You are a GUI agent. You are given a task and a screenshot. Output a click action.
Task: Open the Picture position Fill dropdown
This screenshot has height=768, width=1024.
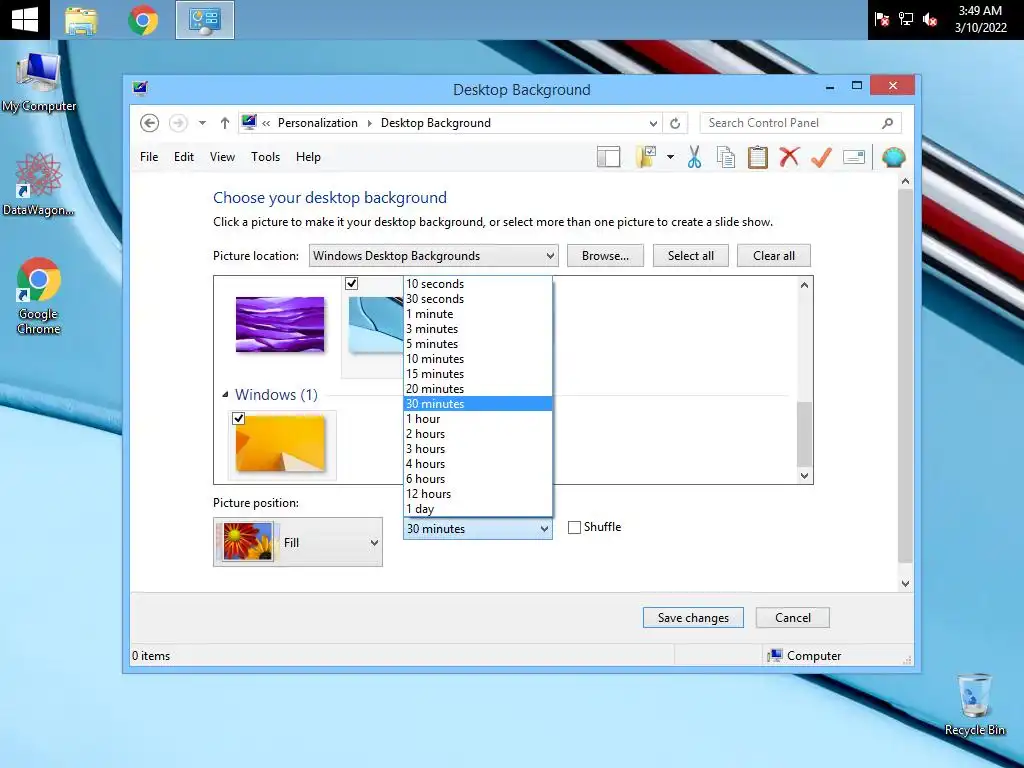298,542
